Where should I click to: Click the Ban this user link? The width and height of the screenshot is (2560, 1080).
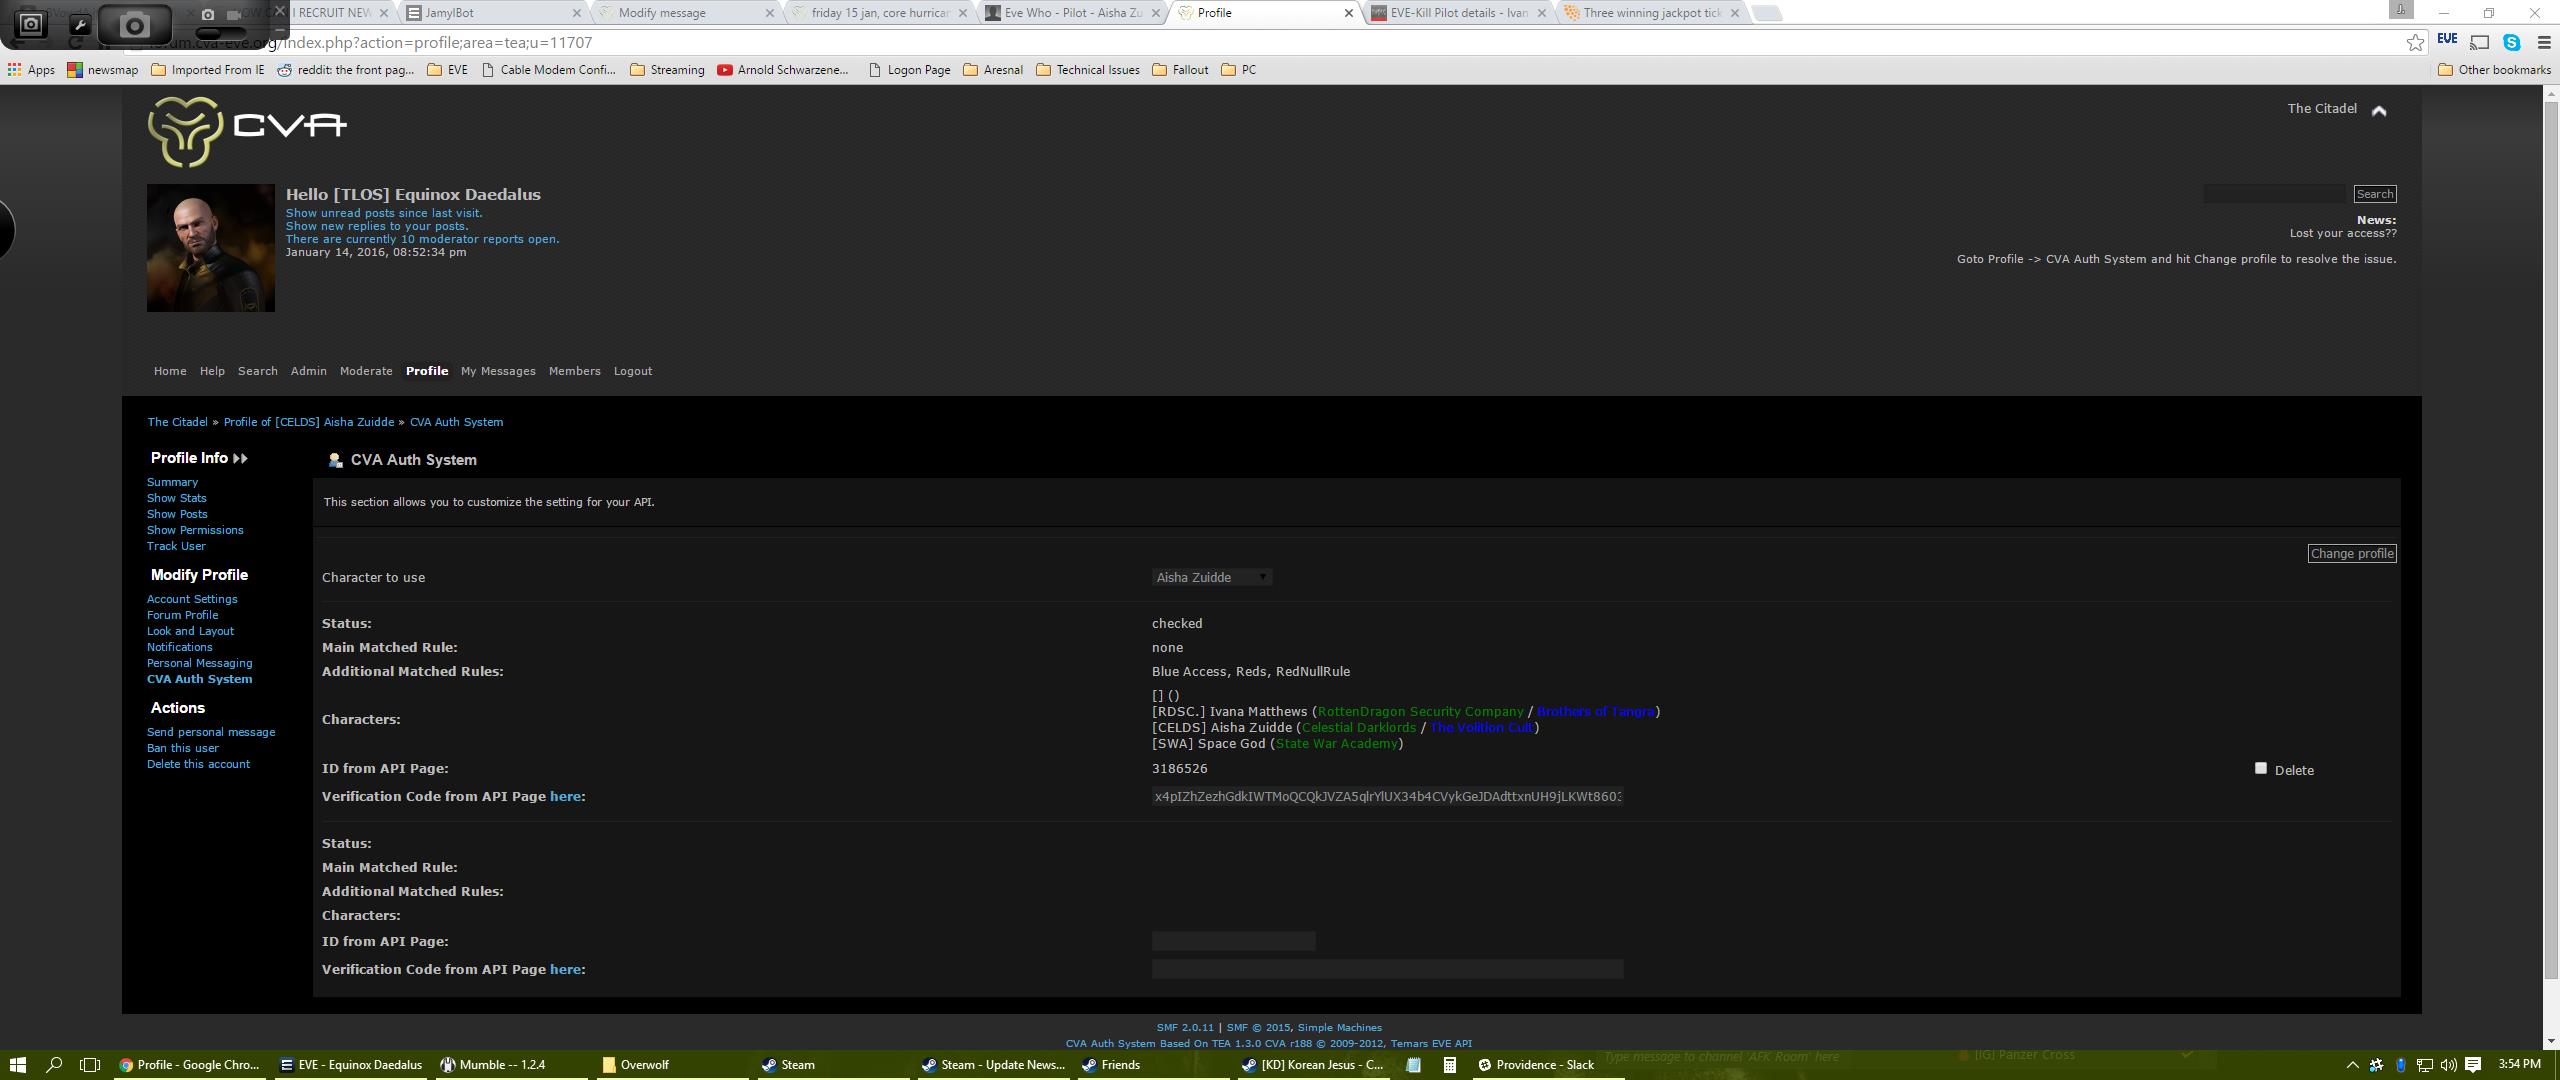(182, 748)
